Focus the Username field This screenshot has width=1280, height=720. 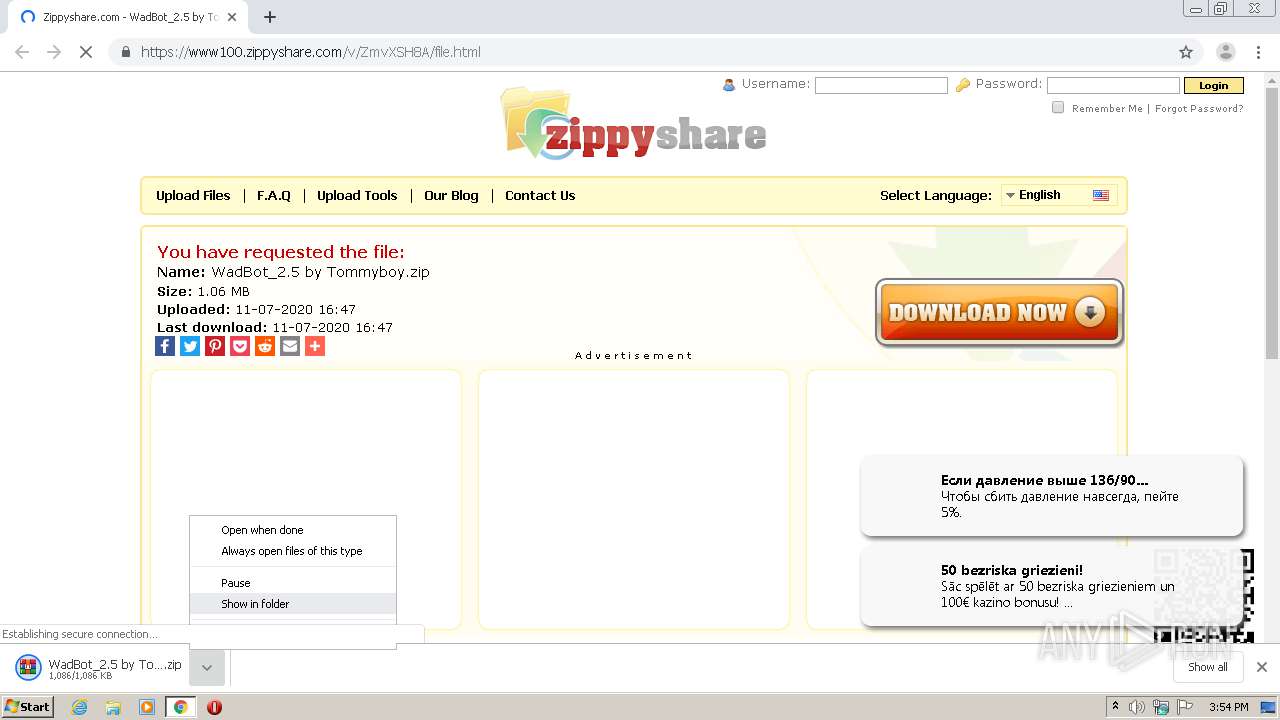click(881, 86)
